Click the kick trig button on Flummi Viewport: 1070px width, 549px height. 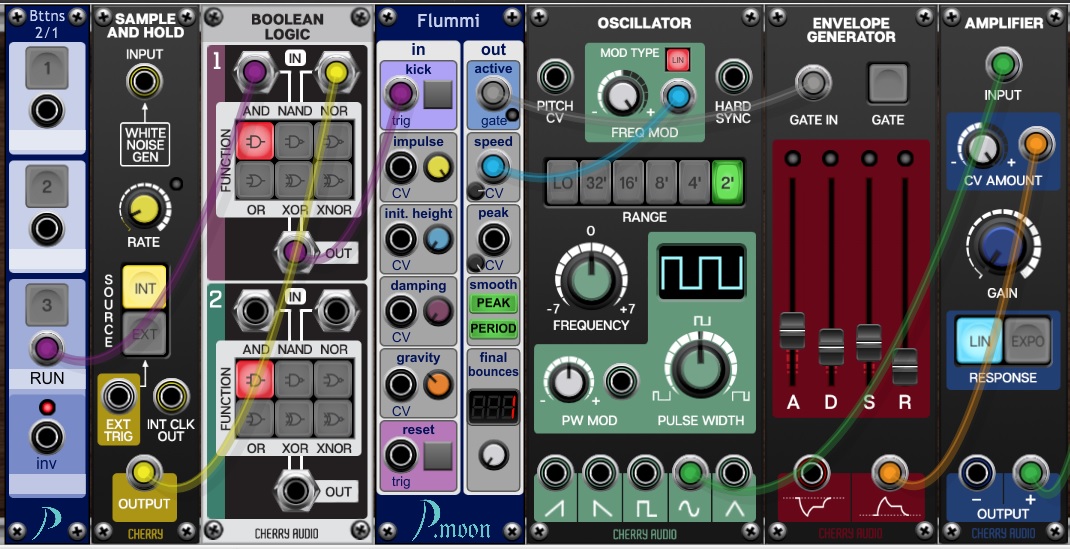click(438, 95)
